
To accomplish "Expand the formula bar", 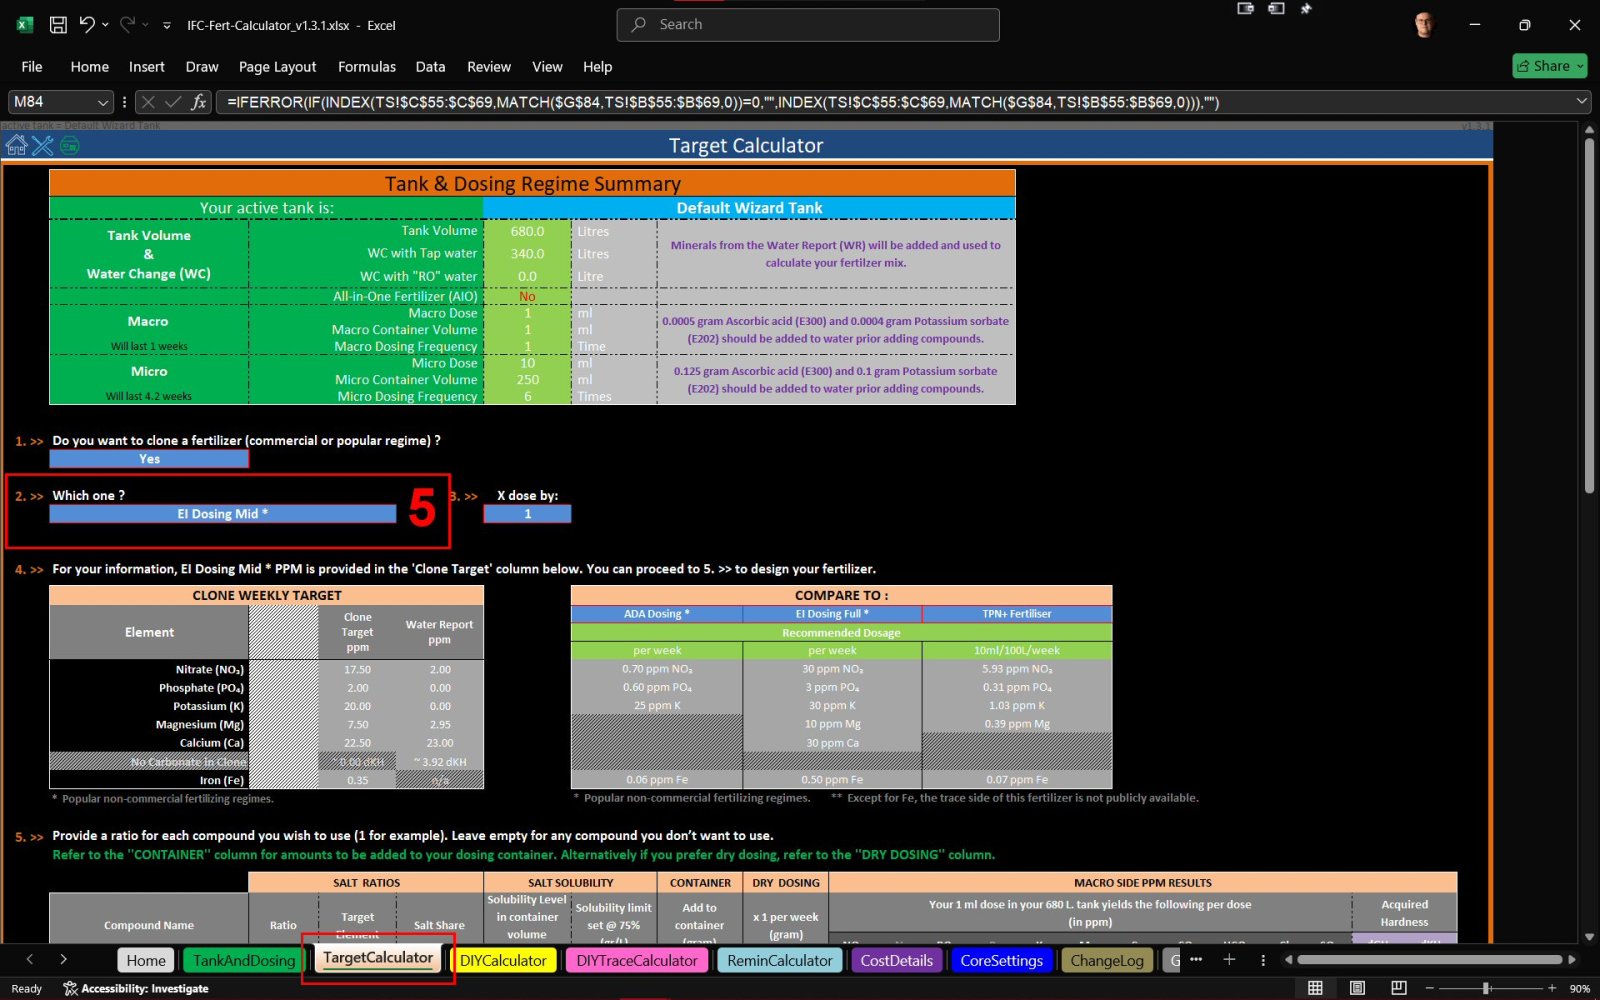I will [x=1581, y=101].
